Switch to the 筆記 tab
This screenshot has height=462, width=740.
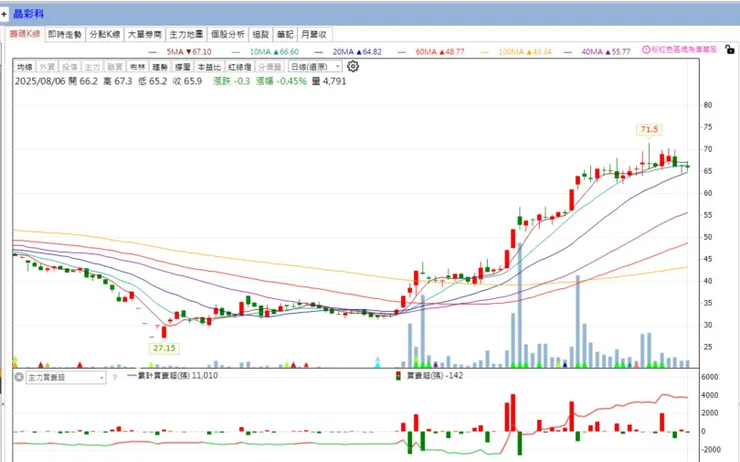[285, 34]
